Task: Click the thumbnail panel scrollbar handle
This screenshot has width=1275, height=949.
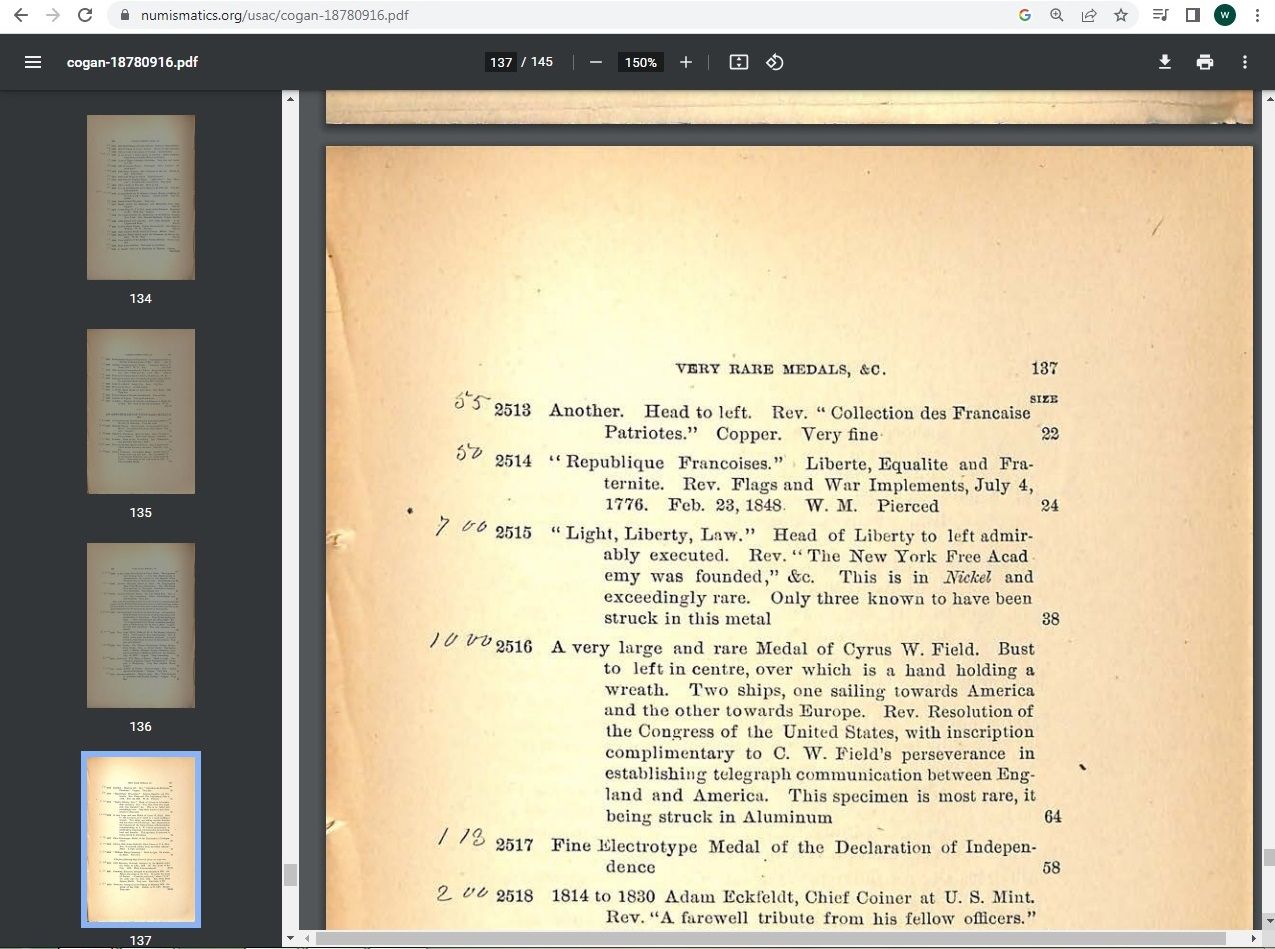Action: point(290,875)
